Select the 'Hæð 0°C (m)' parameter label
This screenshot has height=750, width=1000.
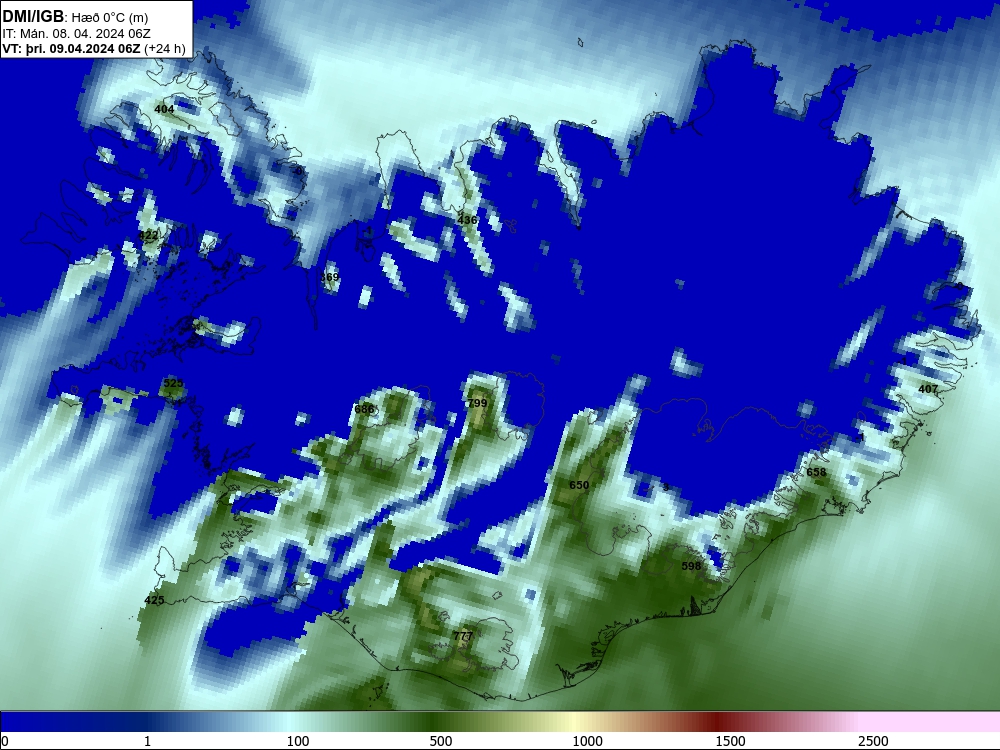[x=110, y=18]
